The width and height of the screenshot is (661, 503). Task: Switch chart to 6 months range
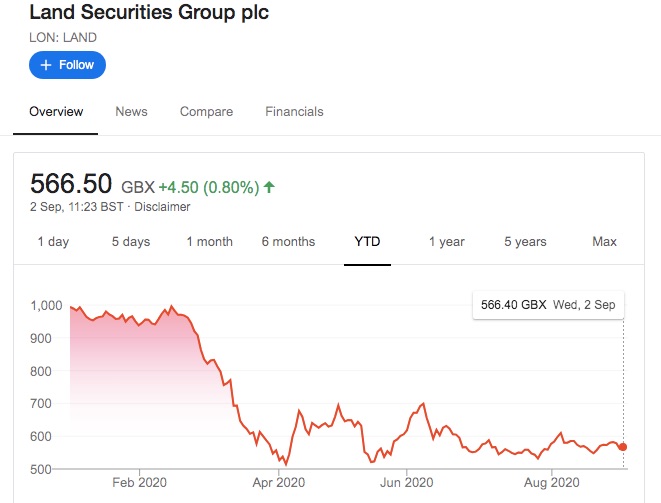[x=288, y=242]
